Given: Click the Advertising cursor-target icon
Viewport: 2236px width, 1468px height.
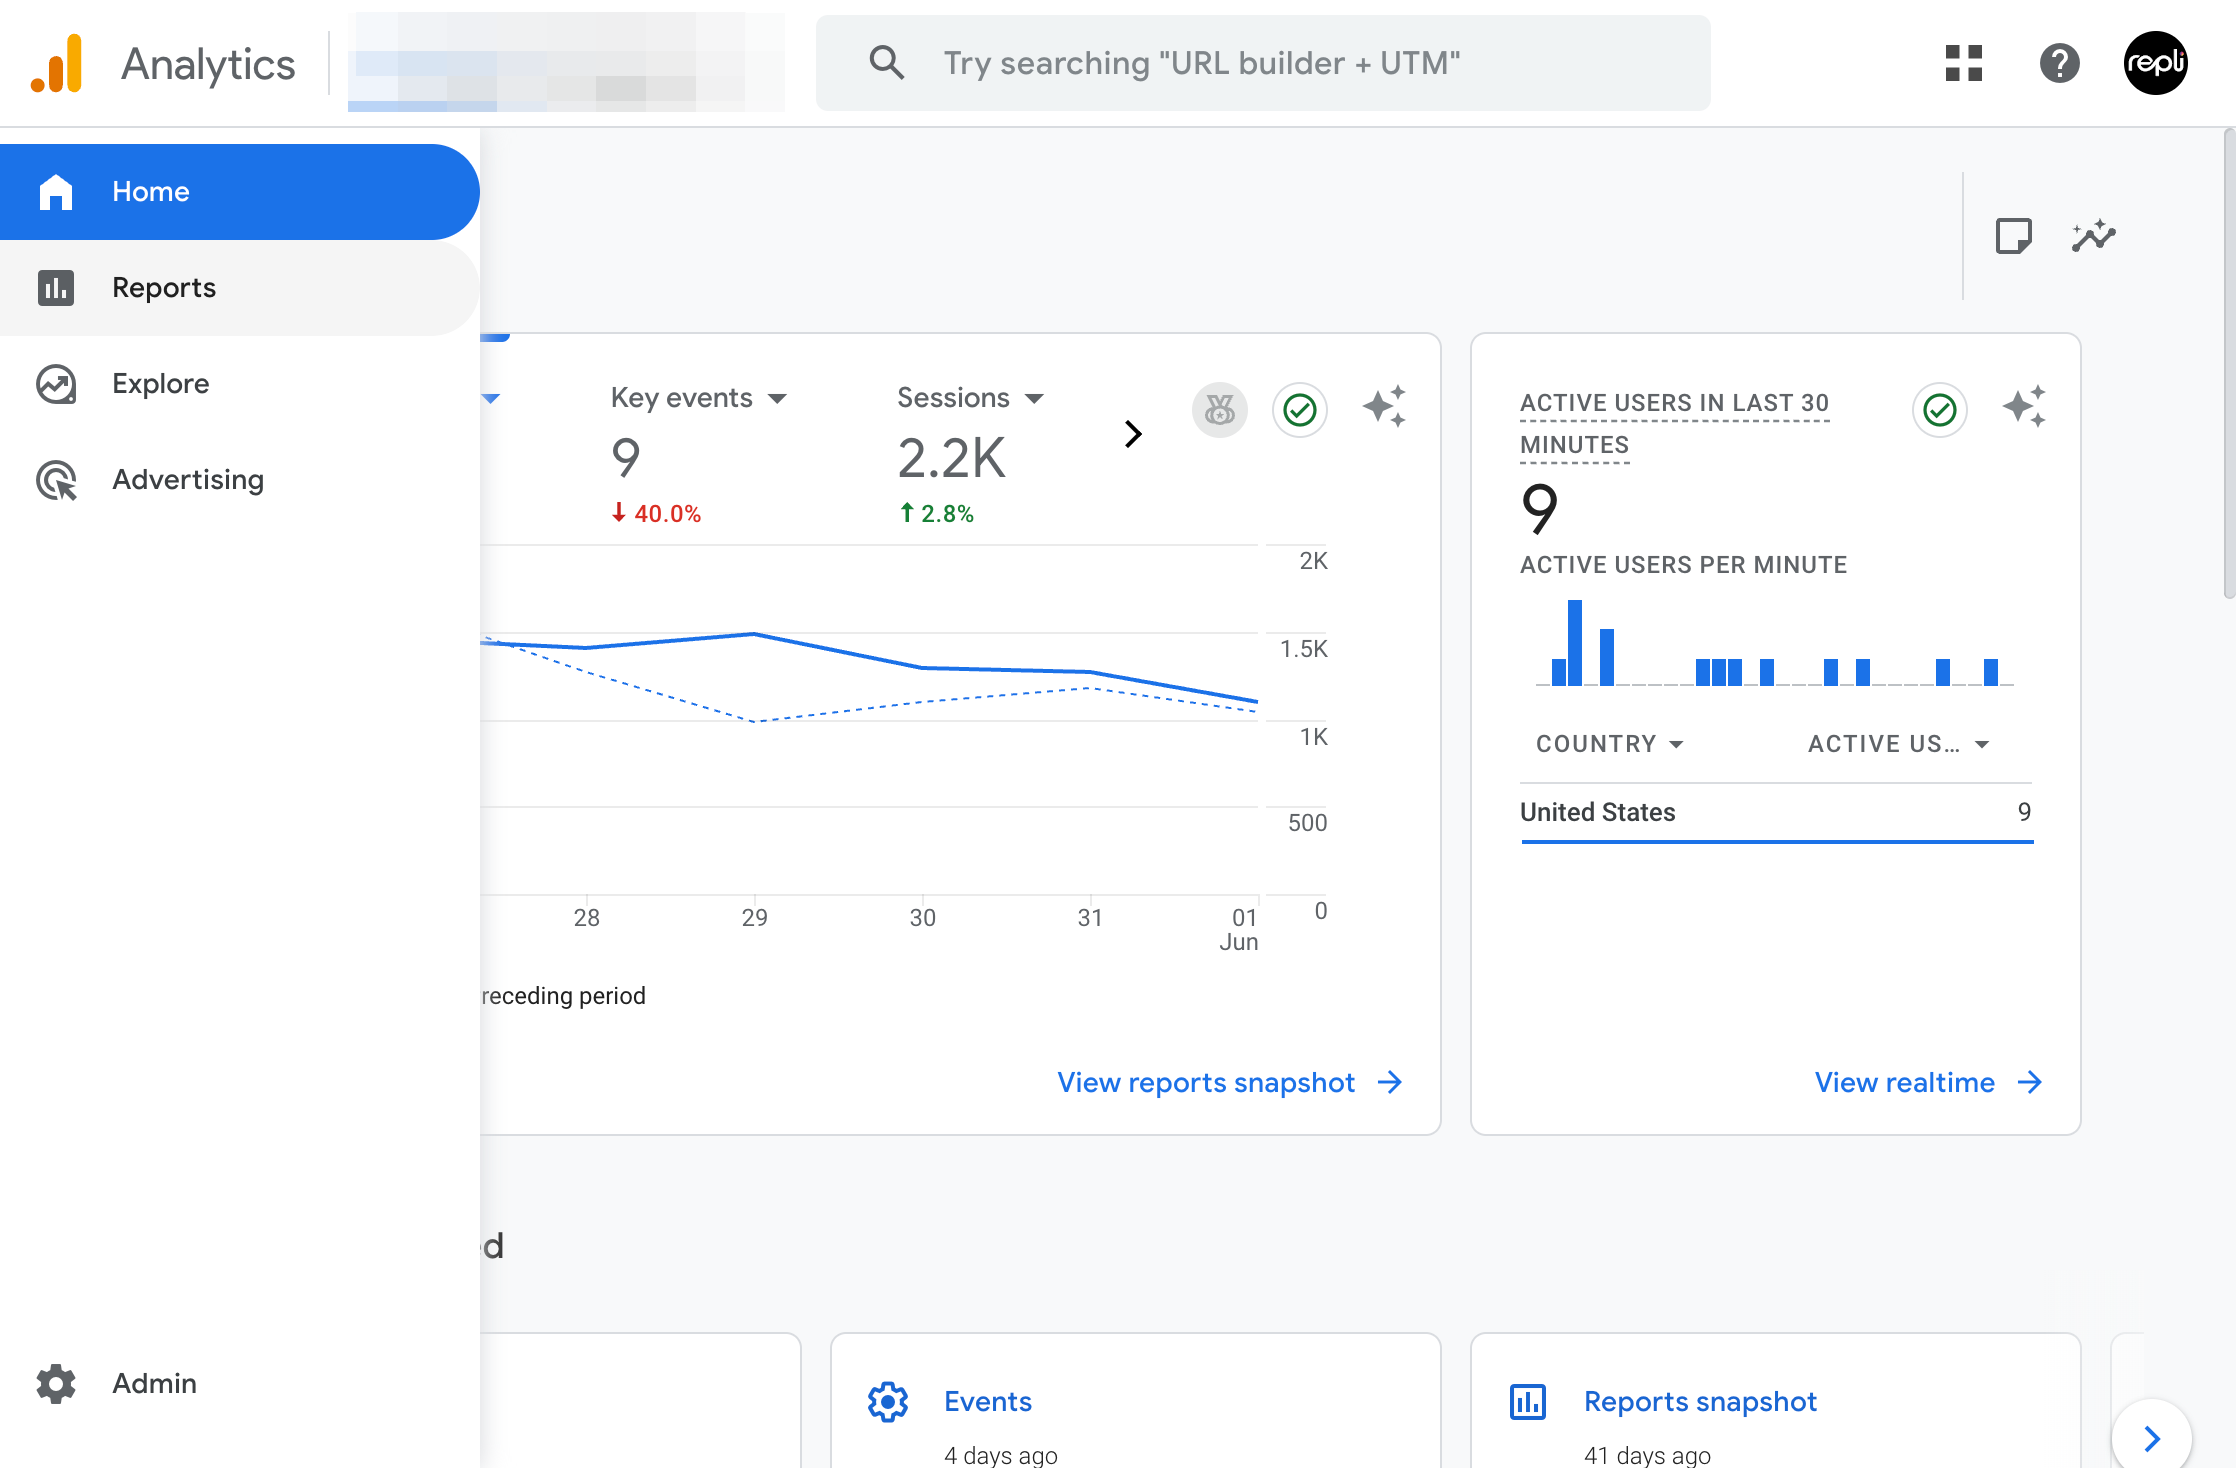Looking at the screenshot, I should 56,480.
